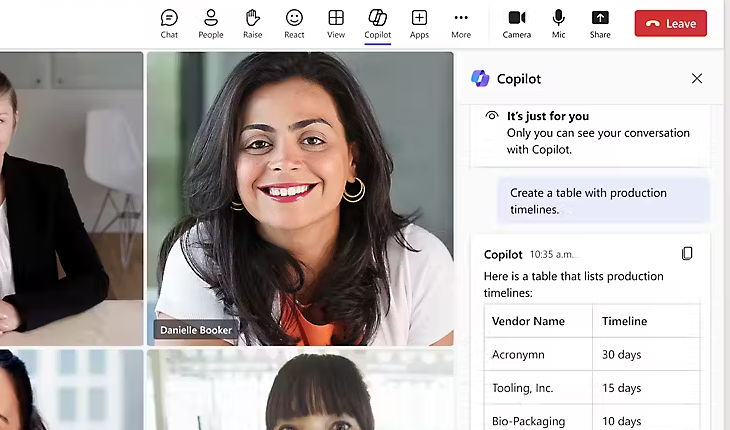The image size is (730, 430).
Task: Select the Vendor Name column header
Action: [528, 322]
